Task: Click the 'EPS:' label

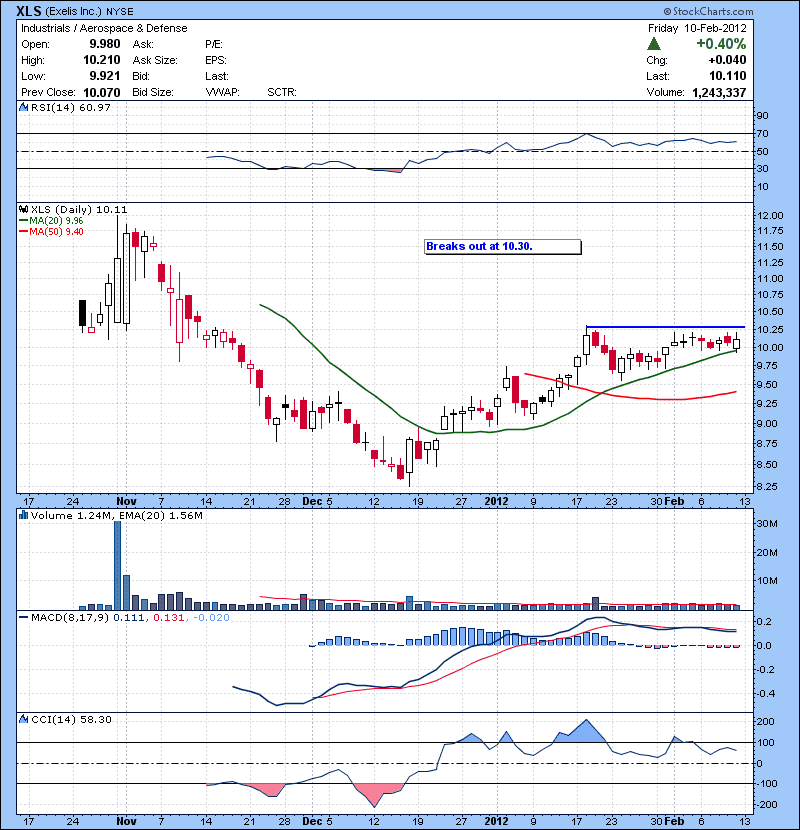Action: (216, 60)
